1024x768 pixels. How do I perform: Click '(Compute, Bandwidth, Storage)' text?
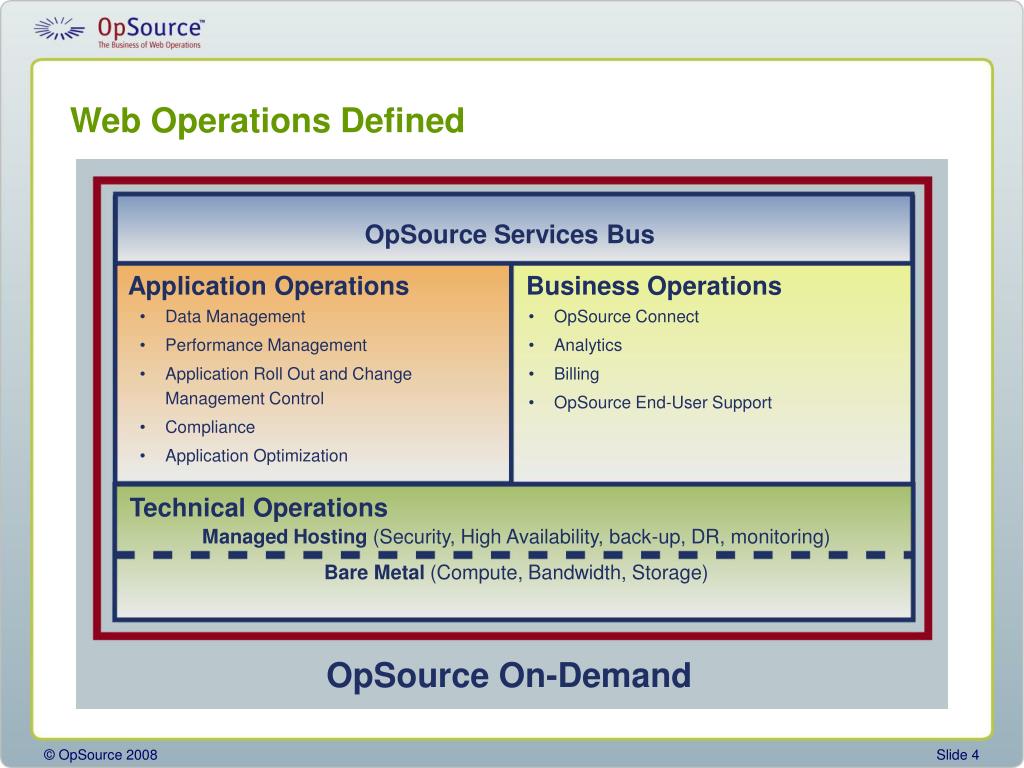pyautogui.click(x=569, y=573)
